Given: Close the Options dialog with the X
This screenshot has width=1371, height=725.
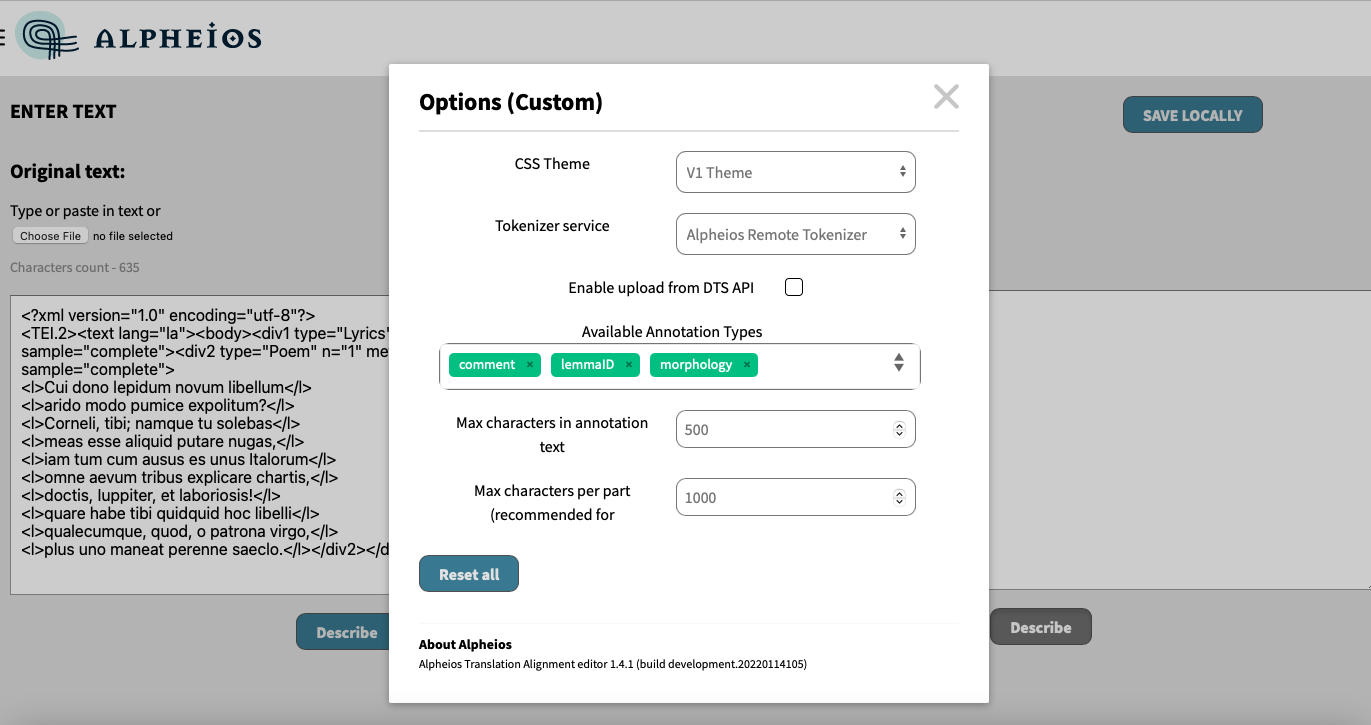Looking at the screenshot, I should [945, 97].
